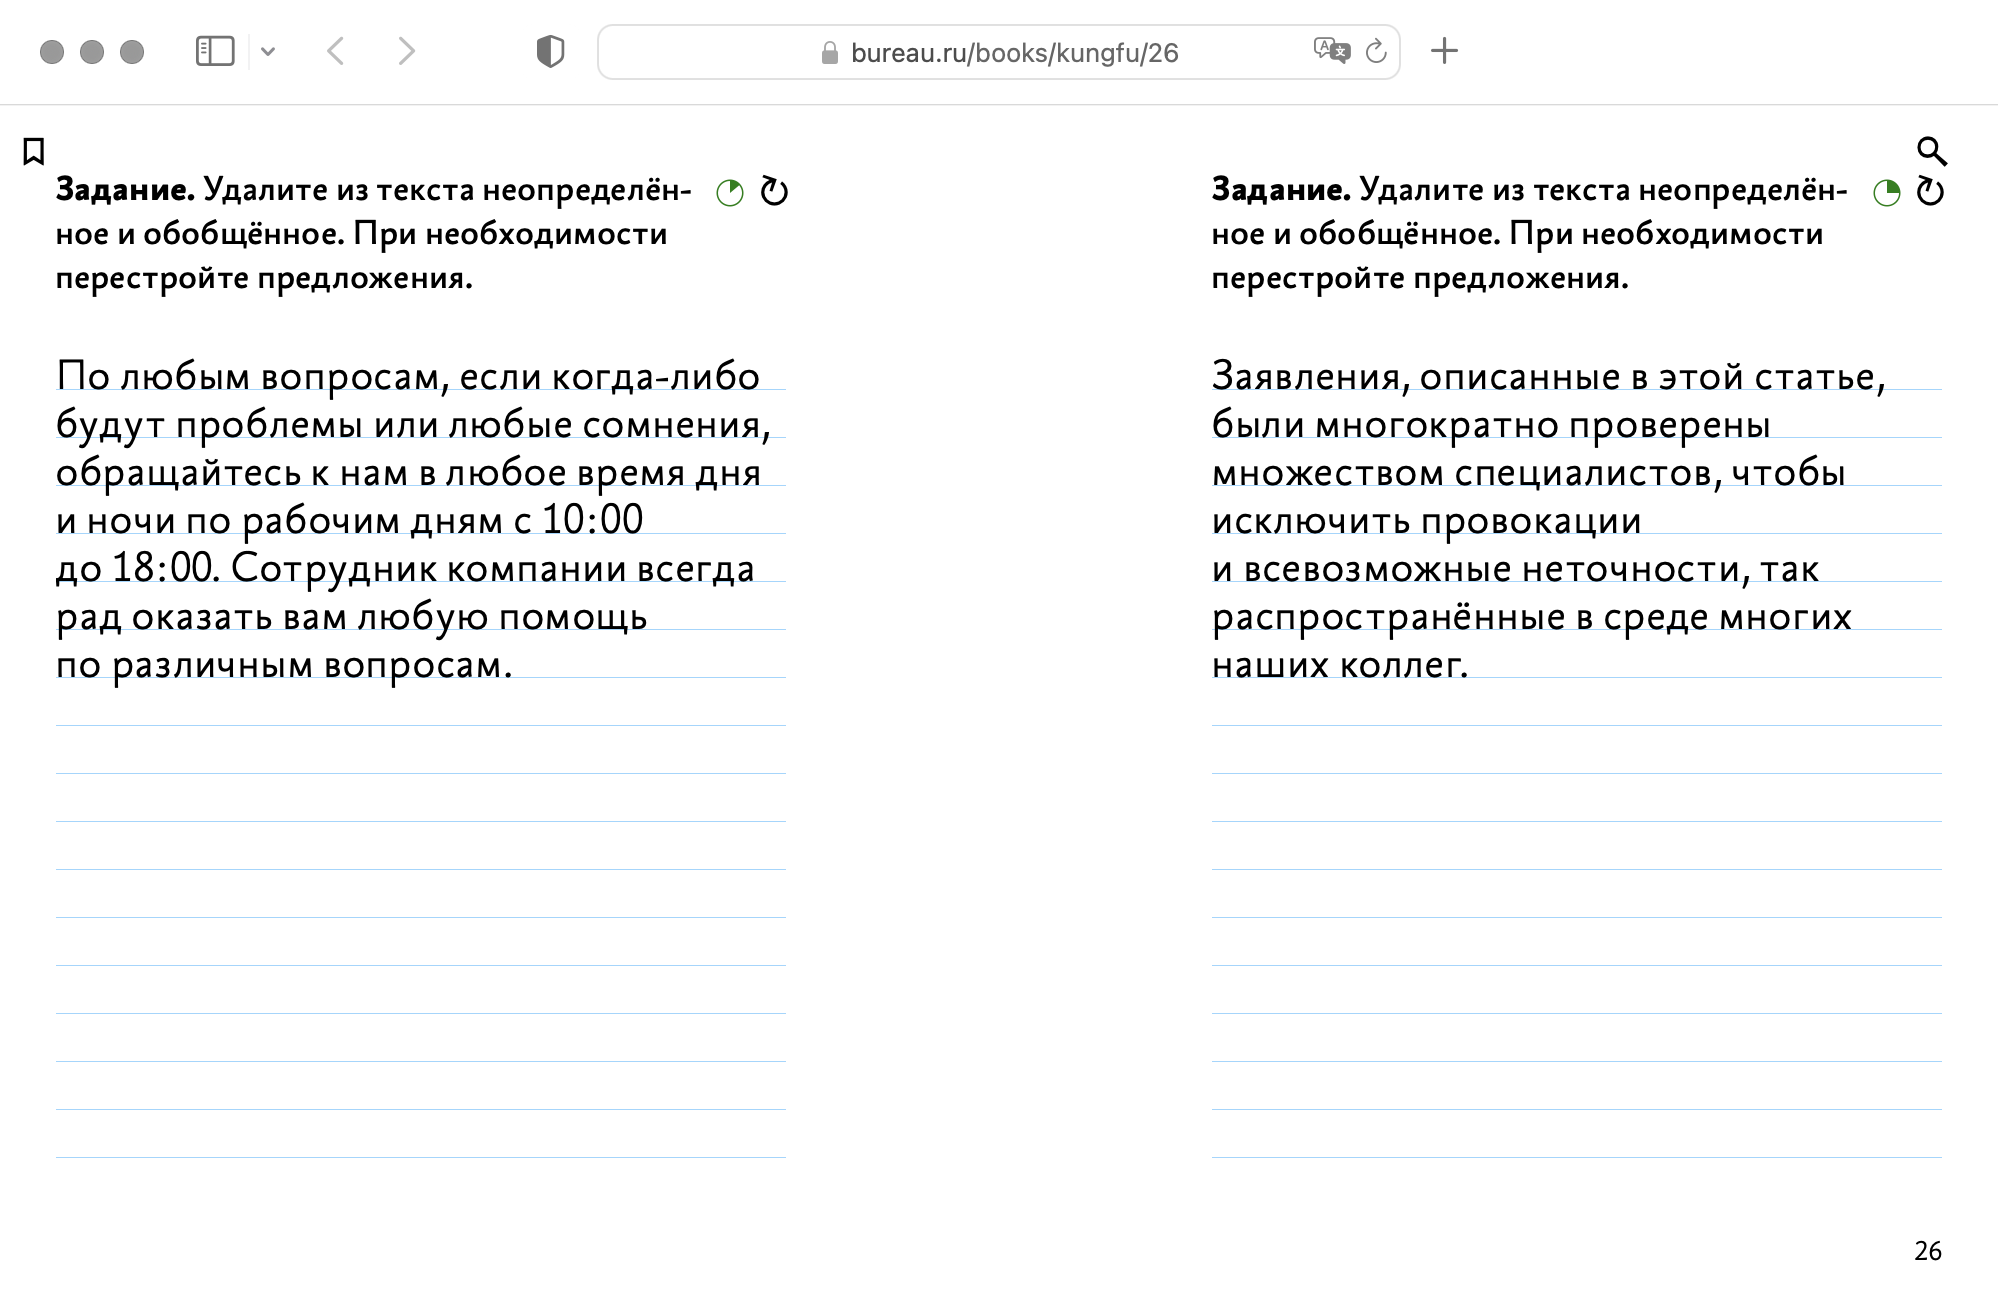Reset the left exercise with its reload icon

(x=774, y=191)
